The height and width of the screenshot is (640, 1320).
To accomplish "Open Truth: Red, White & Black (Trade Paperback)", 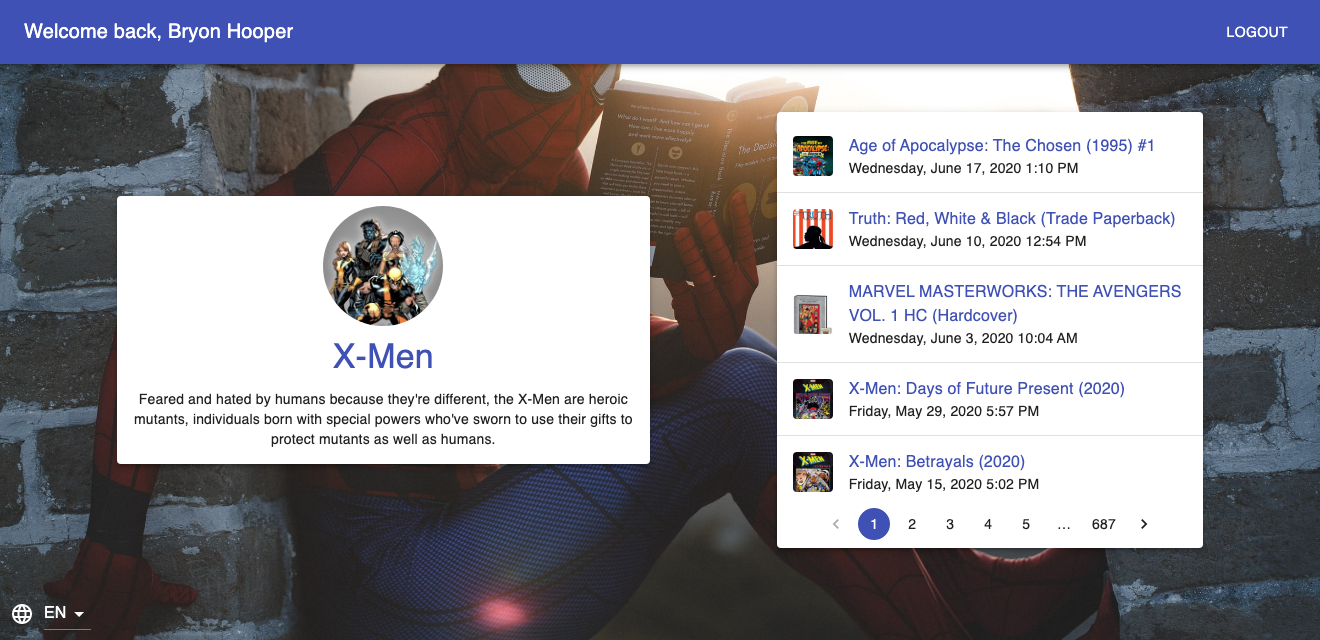I will tap(1011, 218).
